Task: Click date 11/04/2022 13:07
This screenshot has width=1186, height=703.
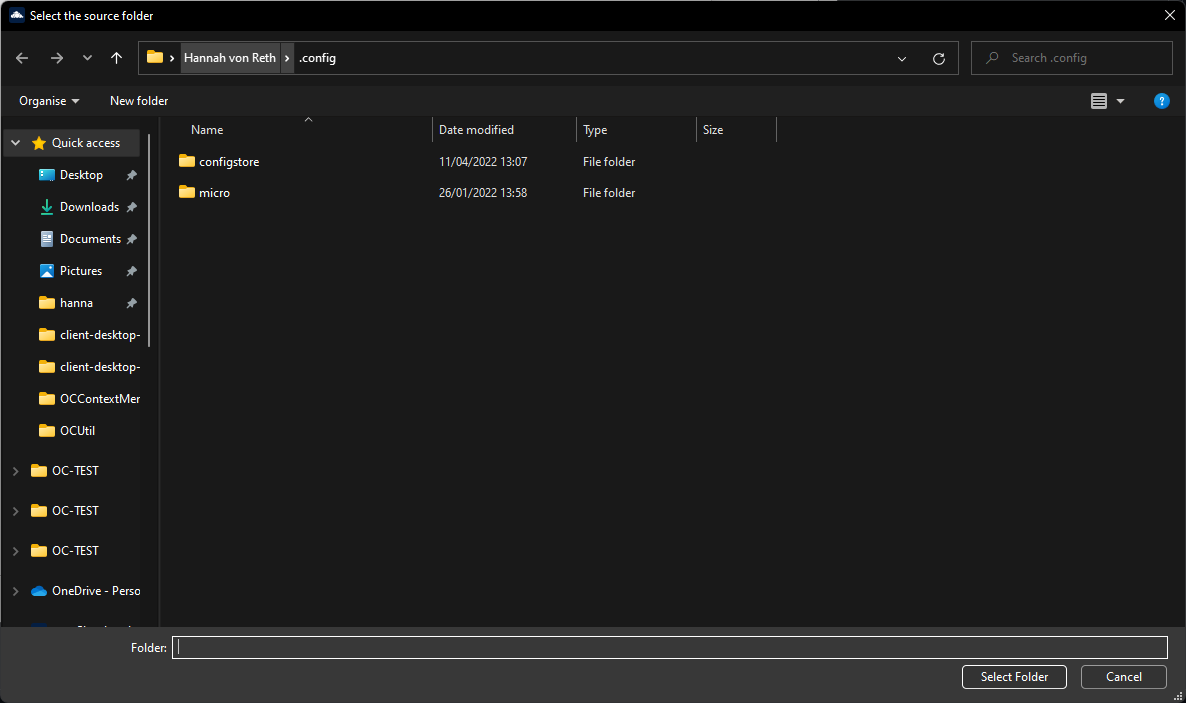Action: [483, 162]
